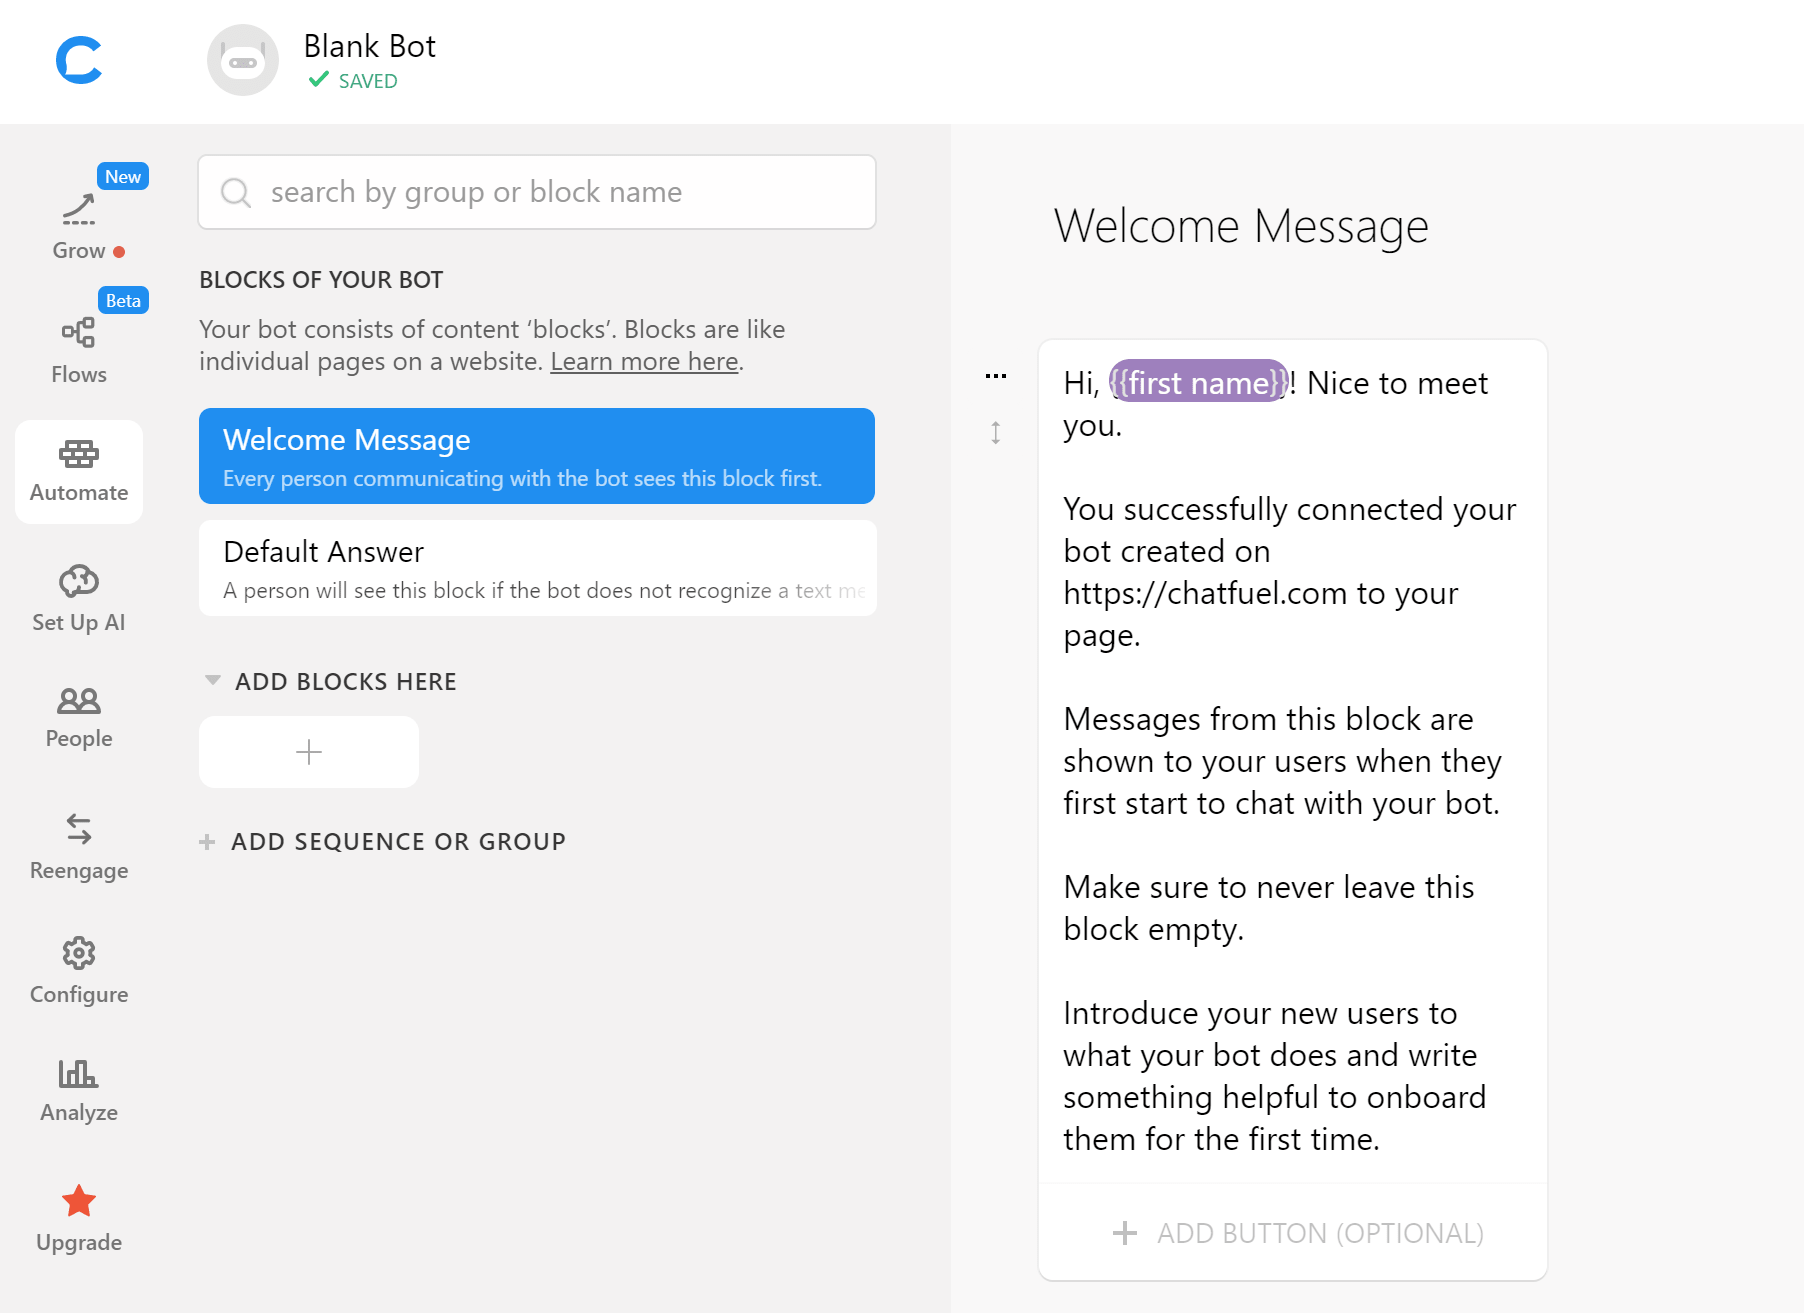Click the Upgrade label
Screen dimensions: 1804x1313
pyautogui.click(x=79, y=1242)
